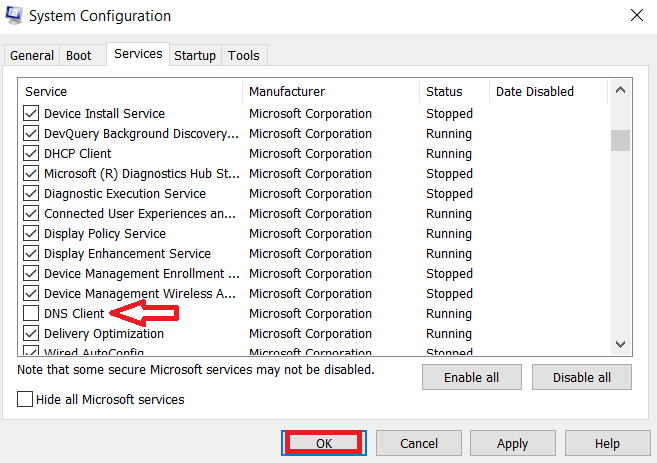Click Stopped status of Device Install Service

449,114
